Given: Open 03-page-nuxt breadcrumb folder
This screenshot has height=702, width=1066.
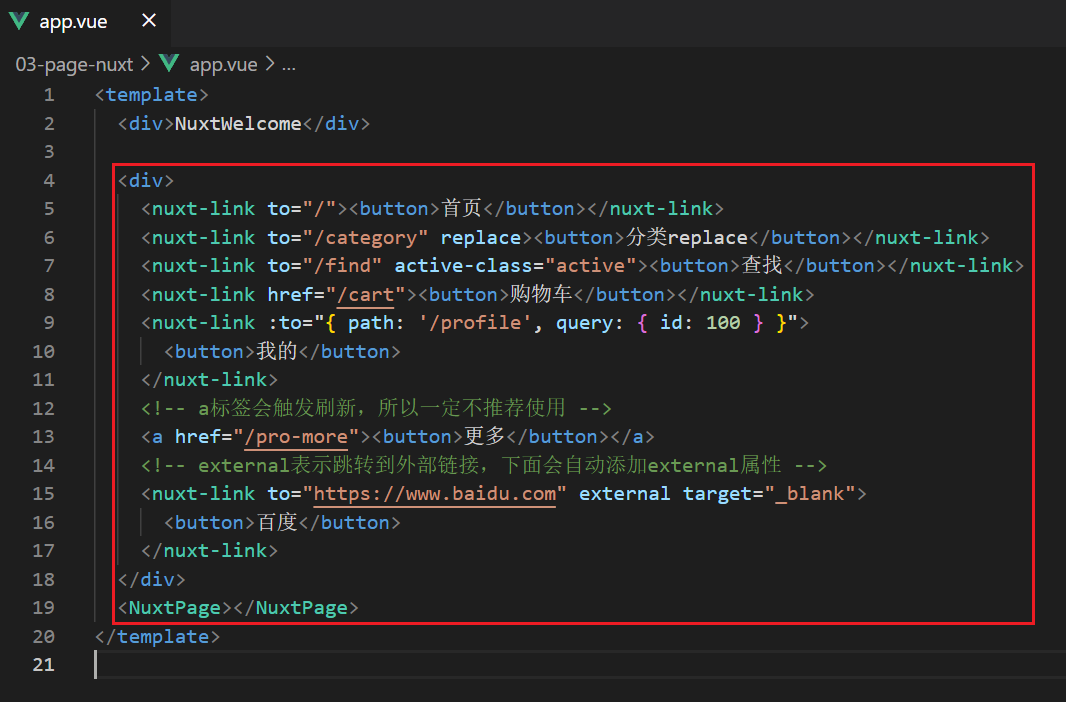Looking at the screenshot, I should click(x=74, y=65).
